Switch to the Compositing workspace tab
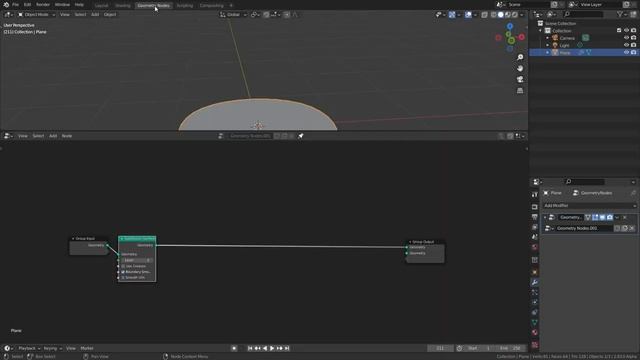This screenshot has width=640, height=360. (211, 6)
